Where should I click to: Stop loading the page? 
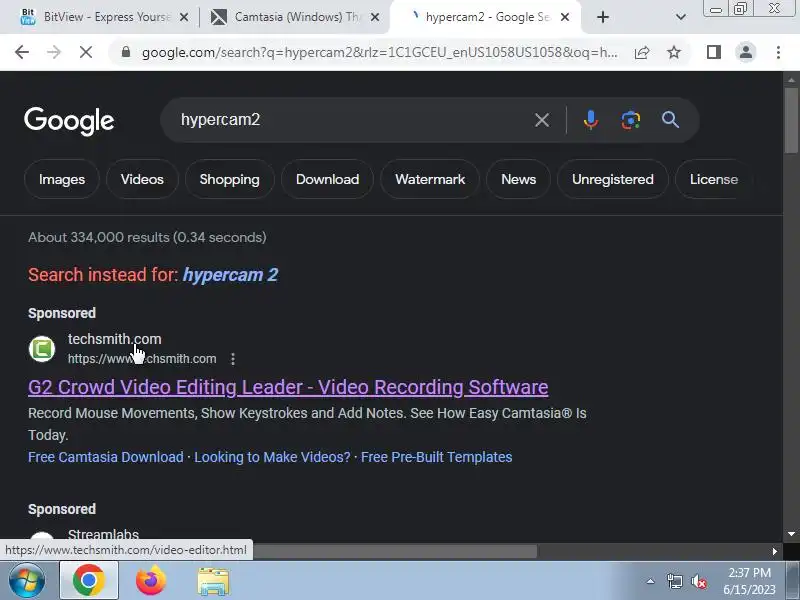click(86, 52)
